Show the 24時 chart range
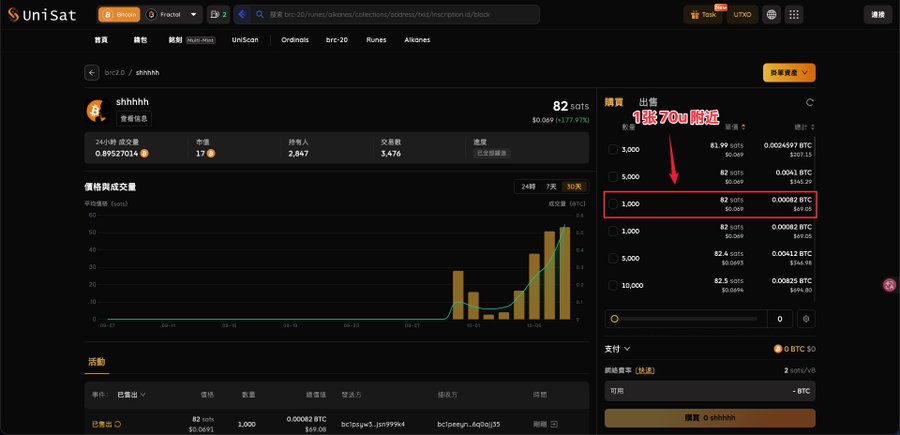The image size is (900, 435). (x=527, y=187)
